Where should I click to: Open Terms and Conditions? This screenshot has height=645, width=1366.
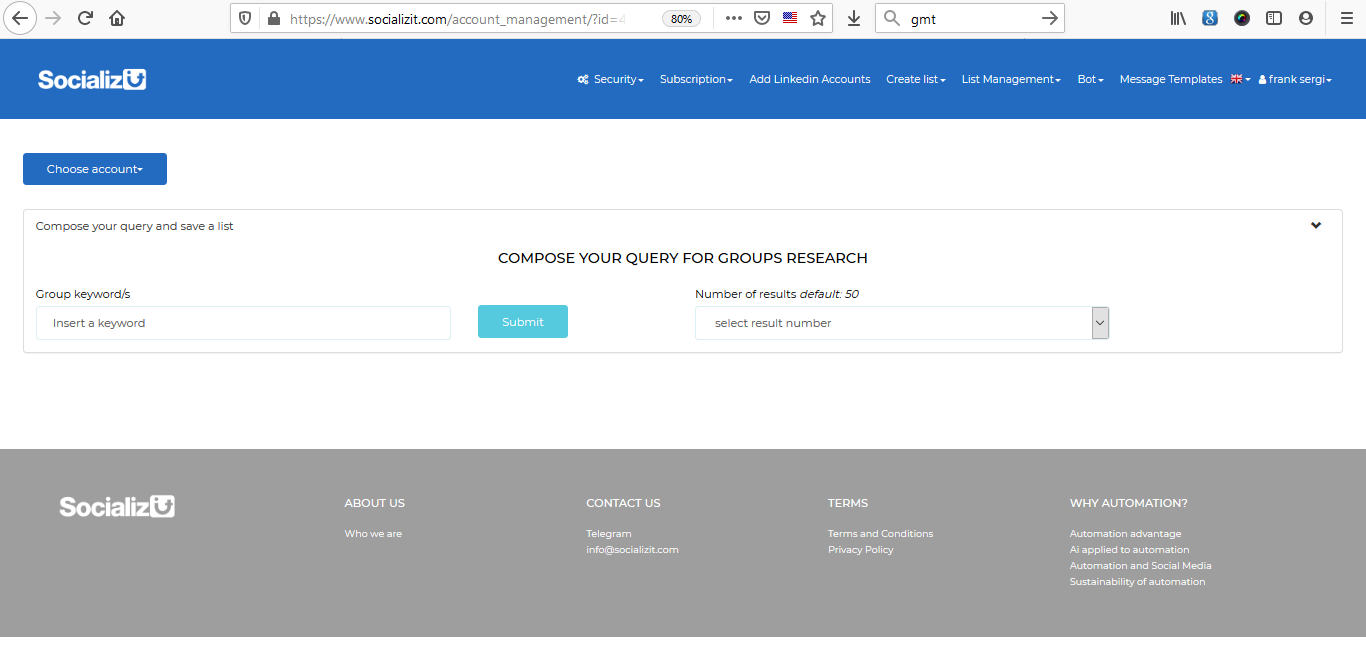pyautogui.click(x=880, y=534)
